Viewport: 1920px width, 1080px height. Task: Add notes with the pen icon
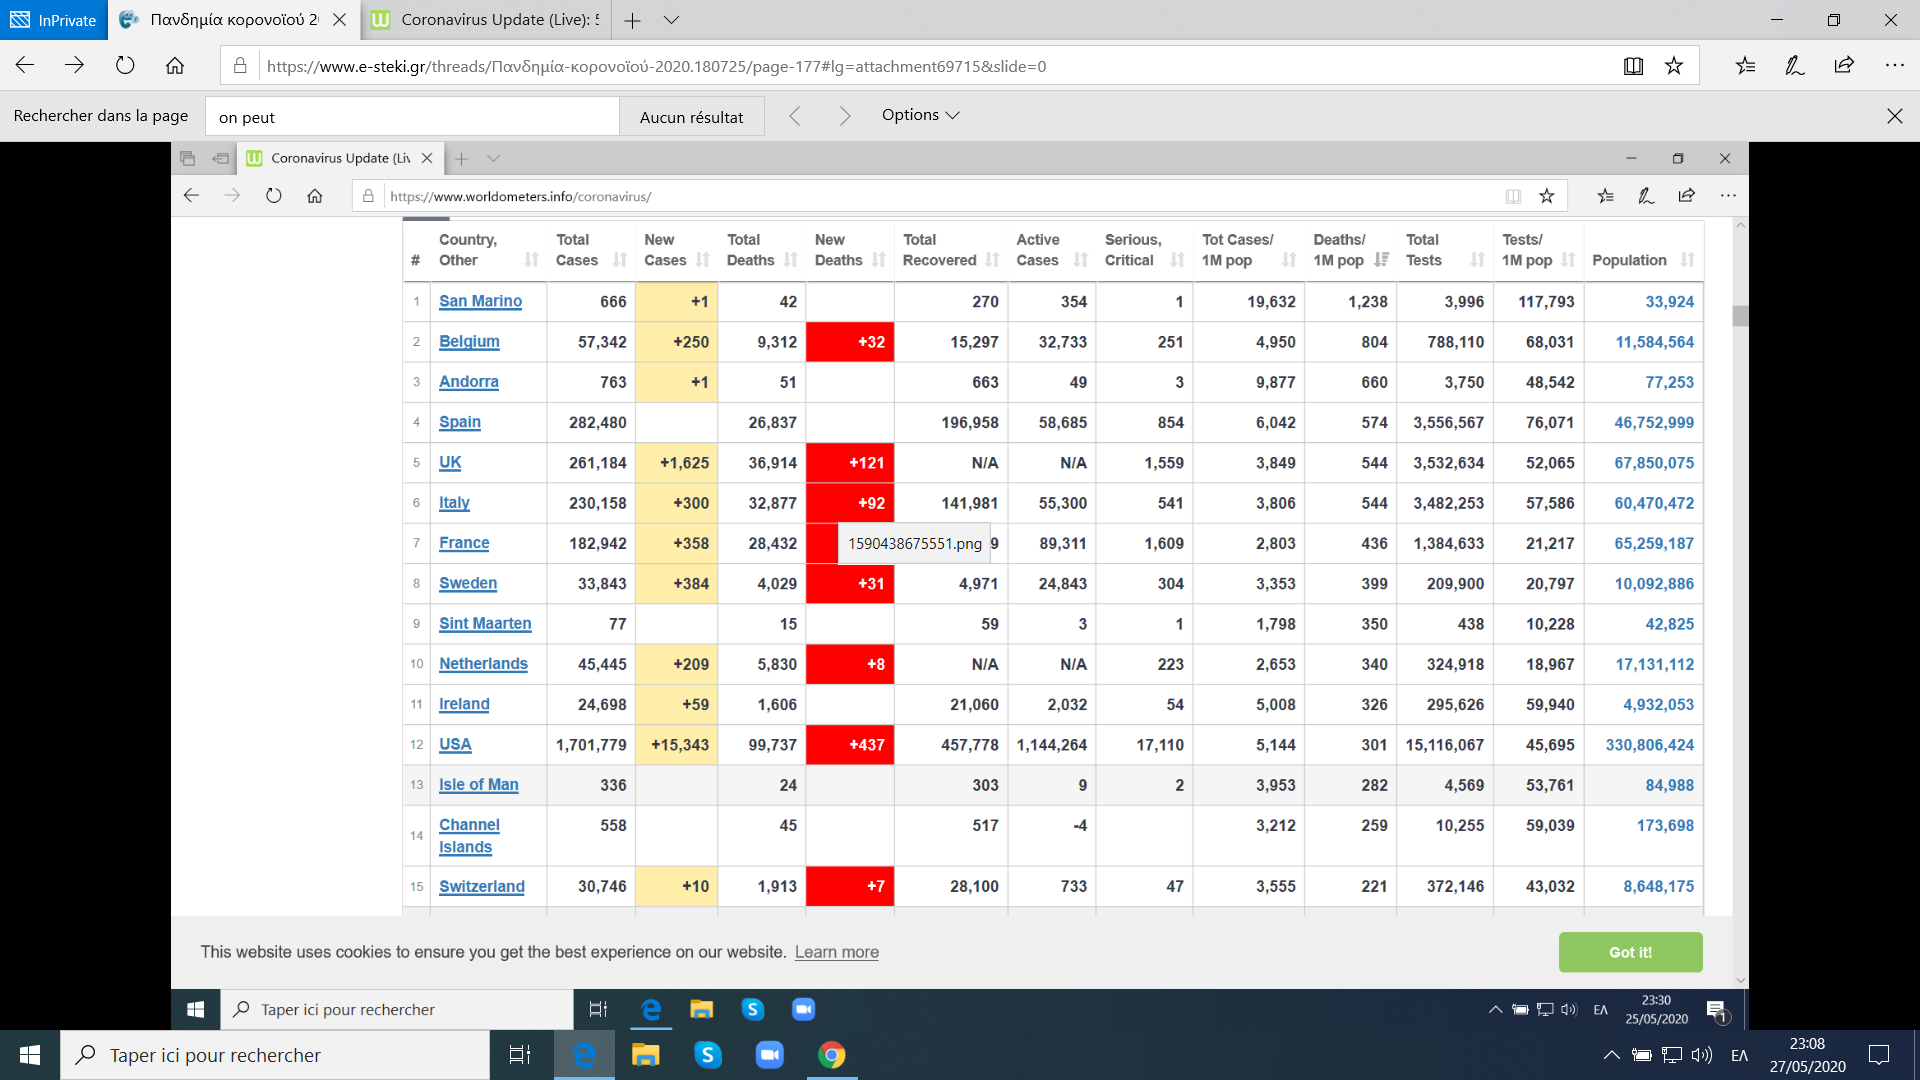tap(1795, 66)
